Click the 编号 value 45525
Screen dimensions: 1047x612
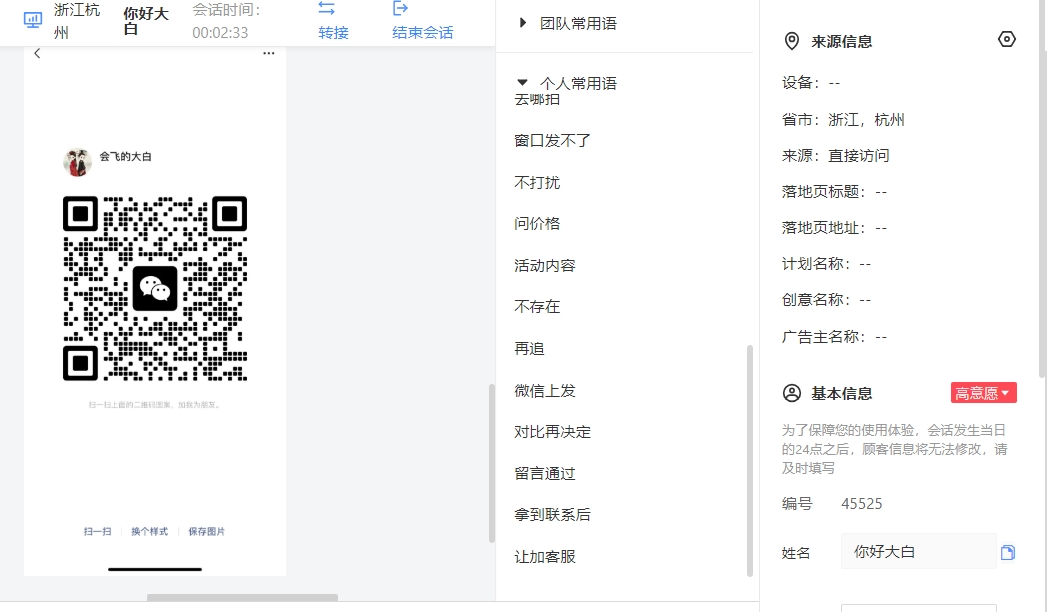click(861, 504)
